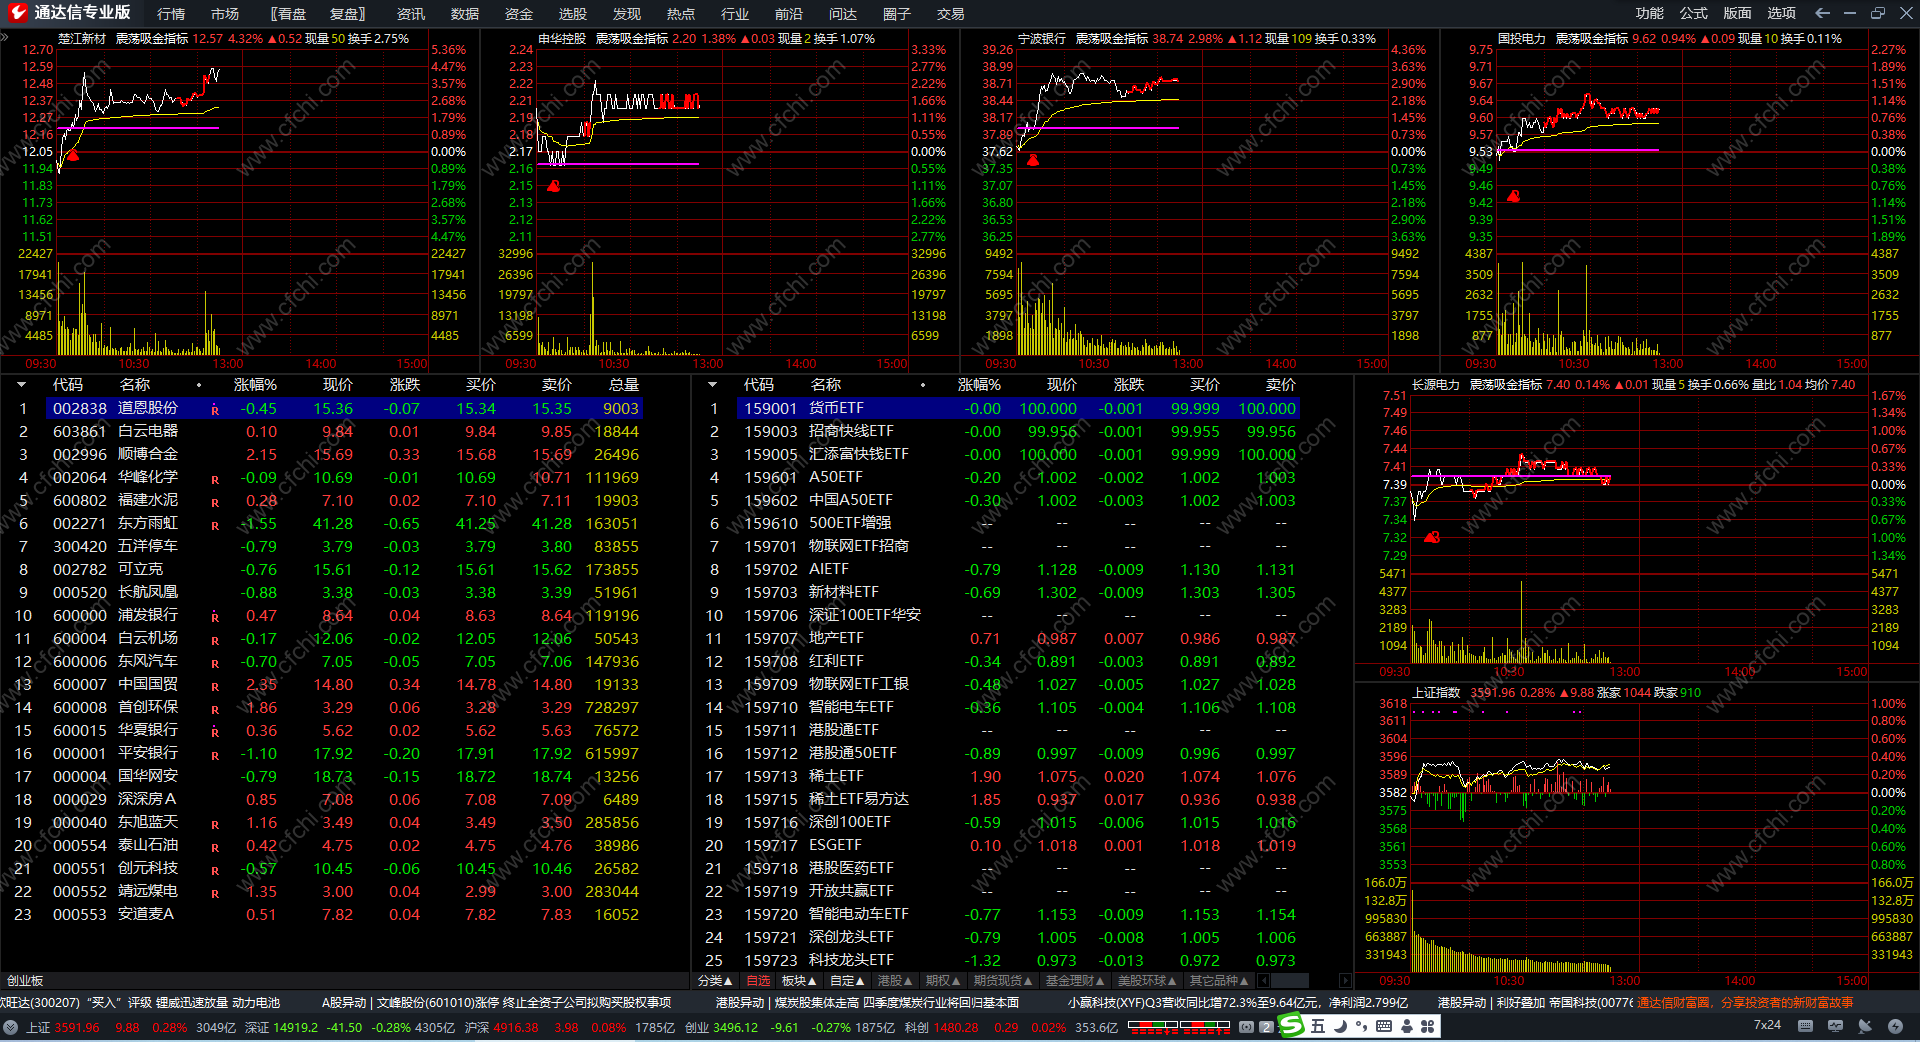
Task: Expand the 美股环球 tab menu
Action: tap(1147, 981)
